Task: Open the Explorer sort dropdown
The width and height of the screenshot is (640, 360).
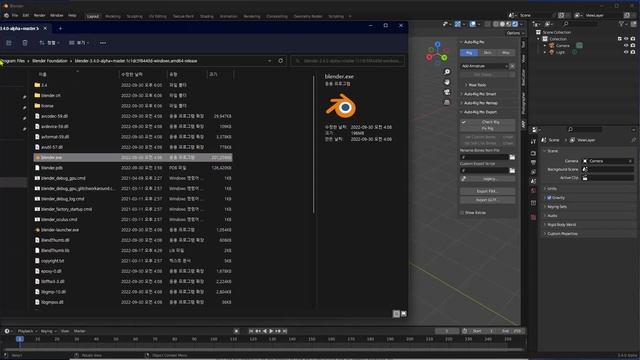Action: 49,42
